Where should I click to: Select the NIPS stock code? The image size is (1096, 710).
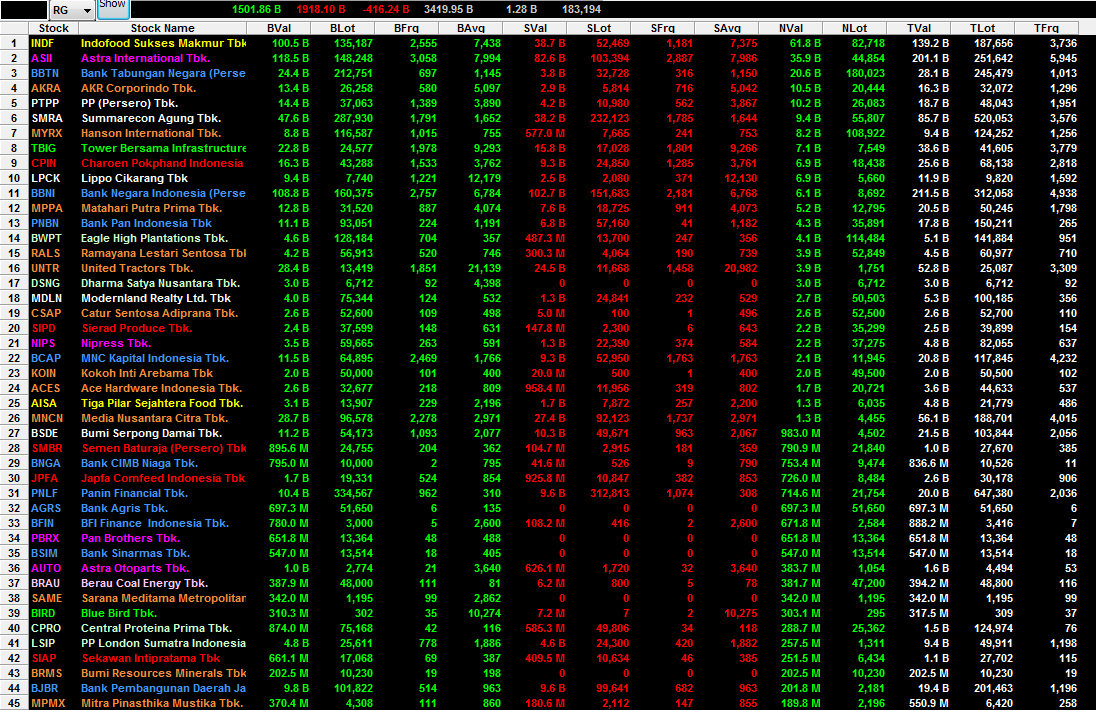point(43,344)
